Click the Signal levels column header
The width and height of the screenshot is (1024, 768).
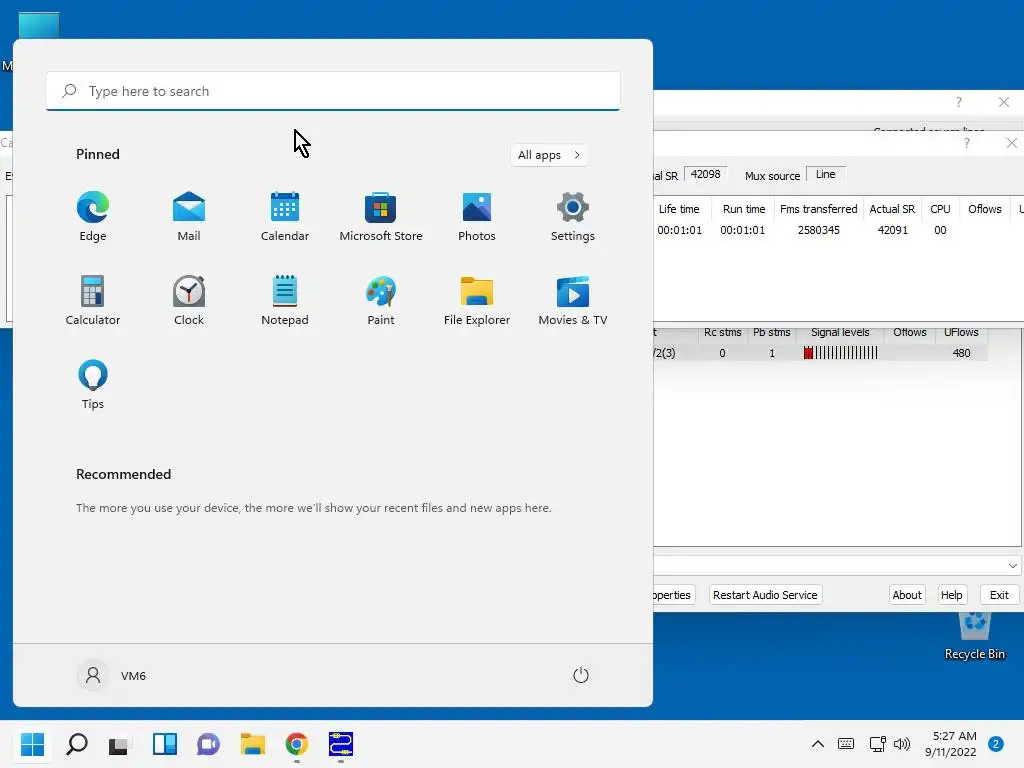coord(840,332)
